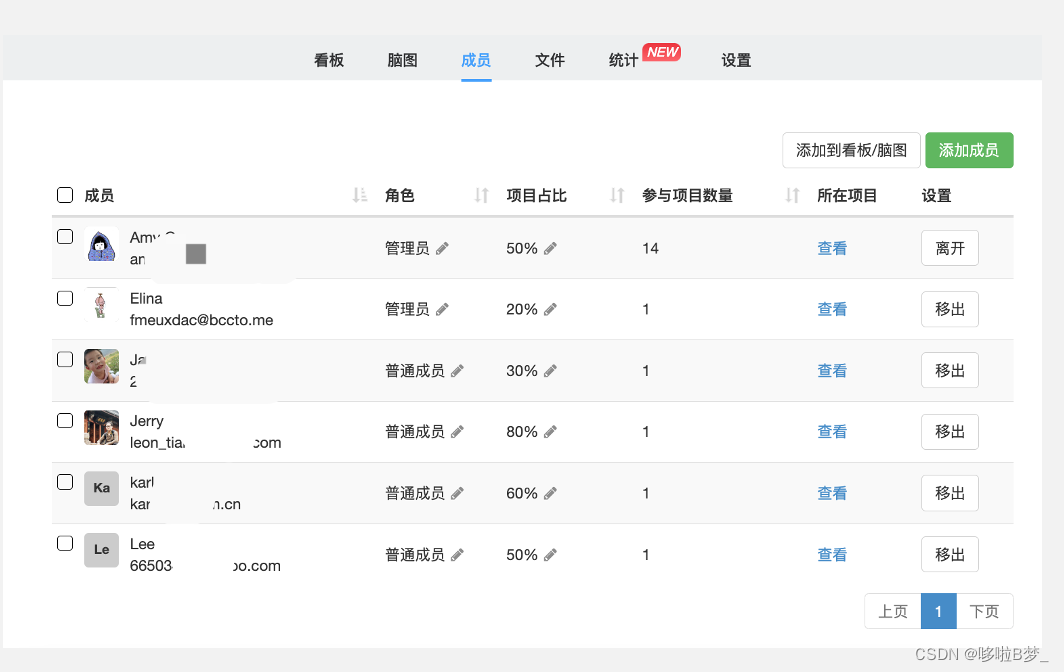Sort by 角色 column arrows
The height and width of the screenshot is (672, 1064).
point(481,195)
